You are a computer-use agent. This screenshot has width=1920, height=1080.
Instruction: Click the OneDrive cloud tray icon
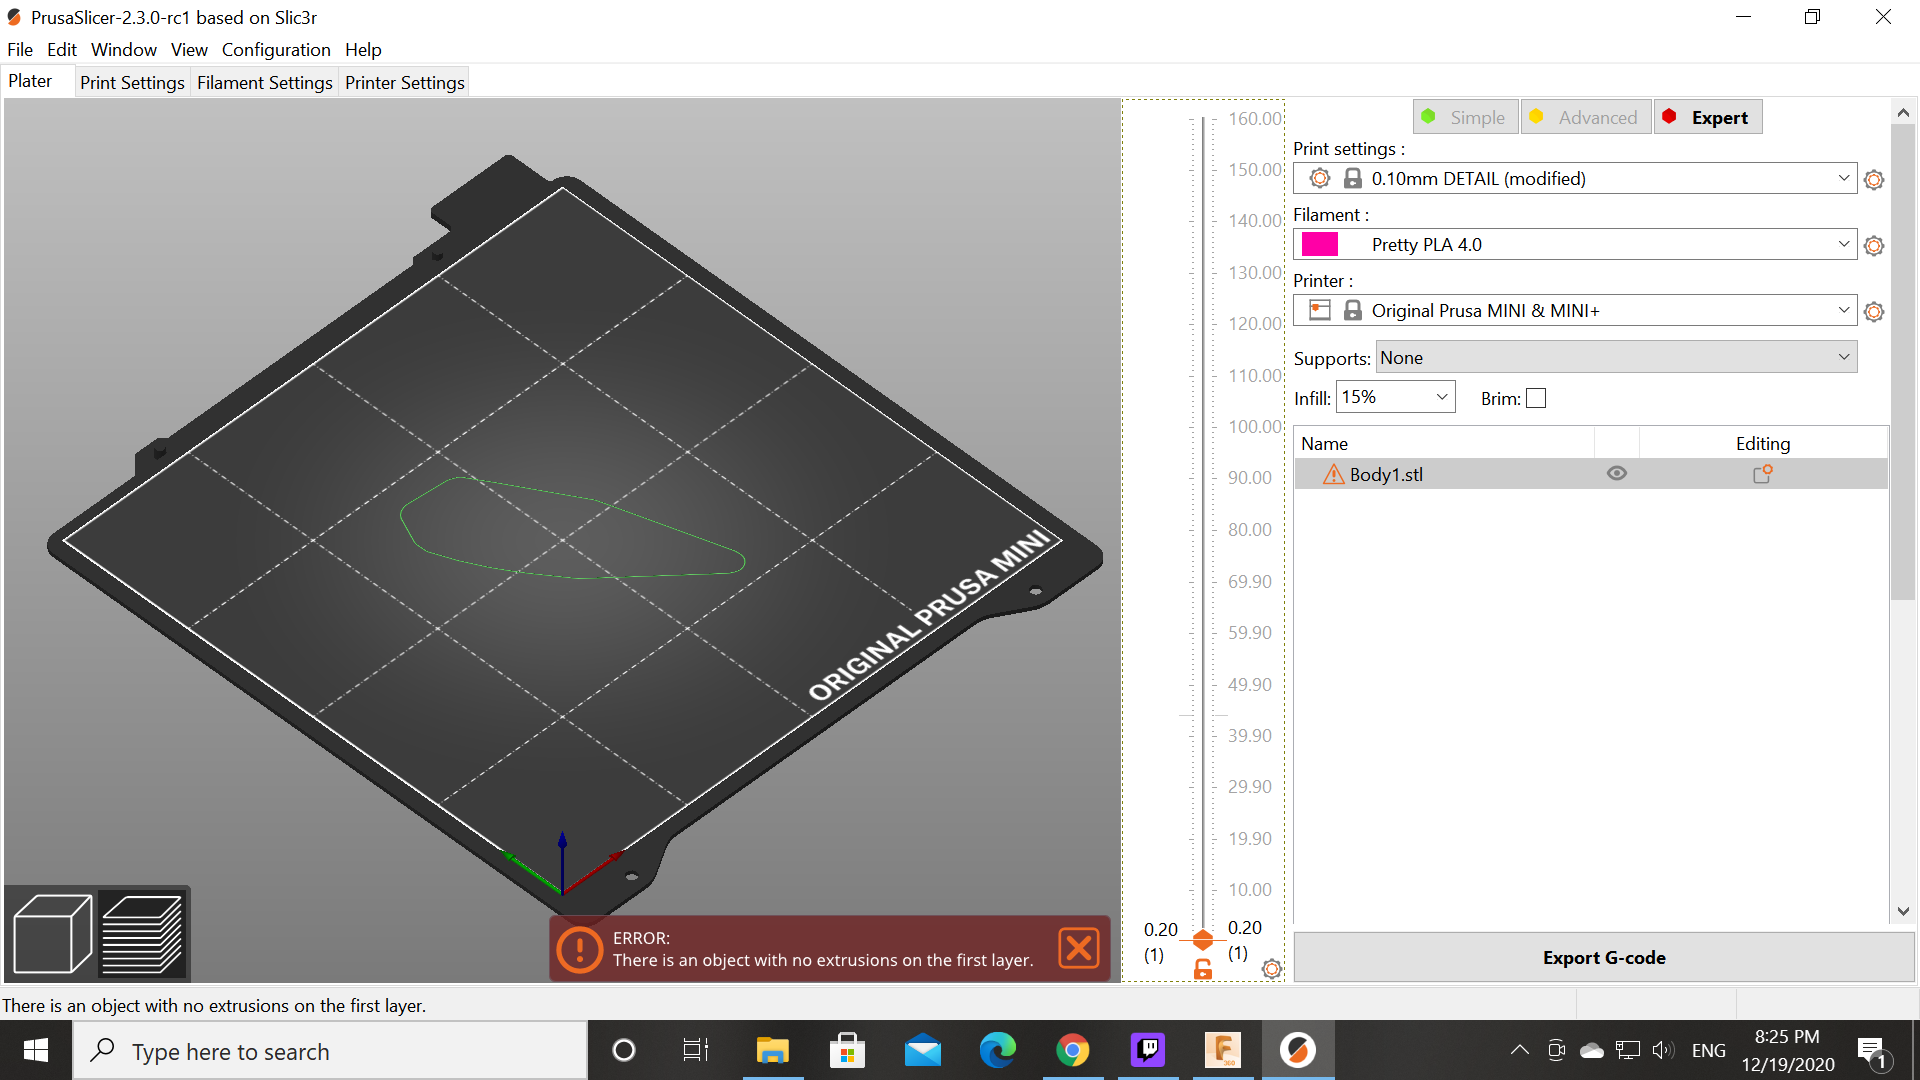pos(1591,1050)
